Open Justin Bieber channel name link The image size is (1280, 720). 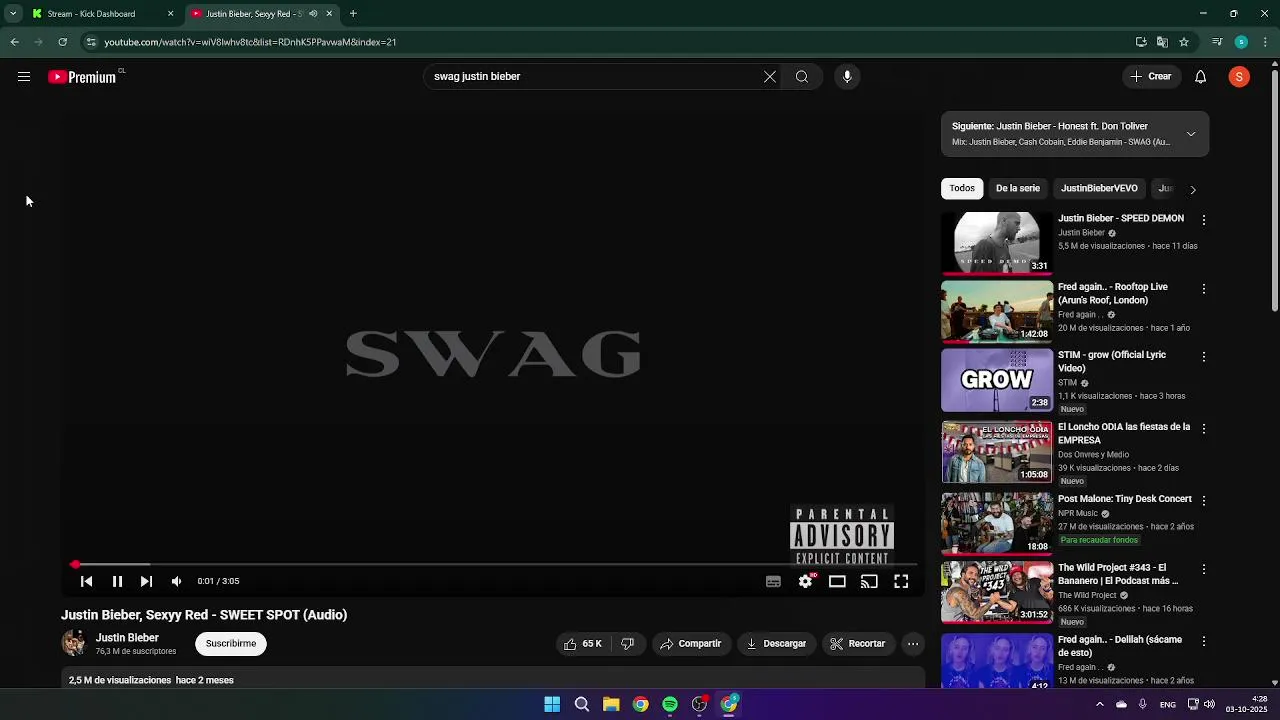tap(127, 638)
